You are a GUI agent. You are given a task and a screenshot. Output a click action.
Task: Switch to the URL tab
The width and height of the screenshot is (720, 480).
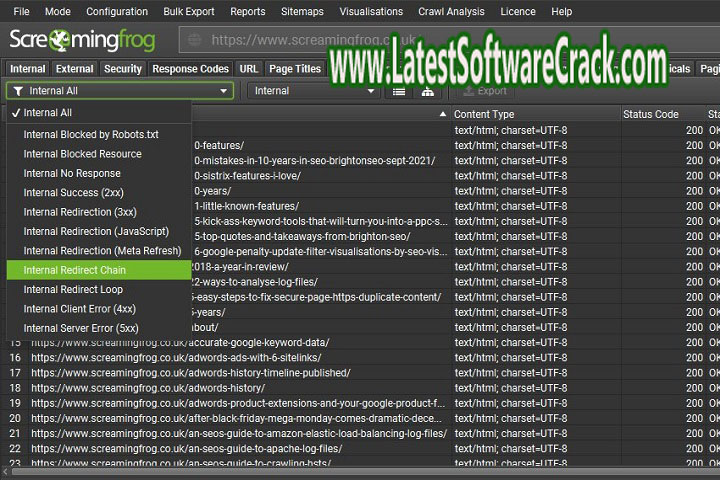point(248,69)
